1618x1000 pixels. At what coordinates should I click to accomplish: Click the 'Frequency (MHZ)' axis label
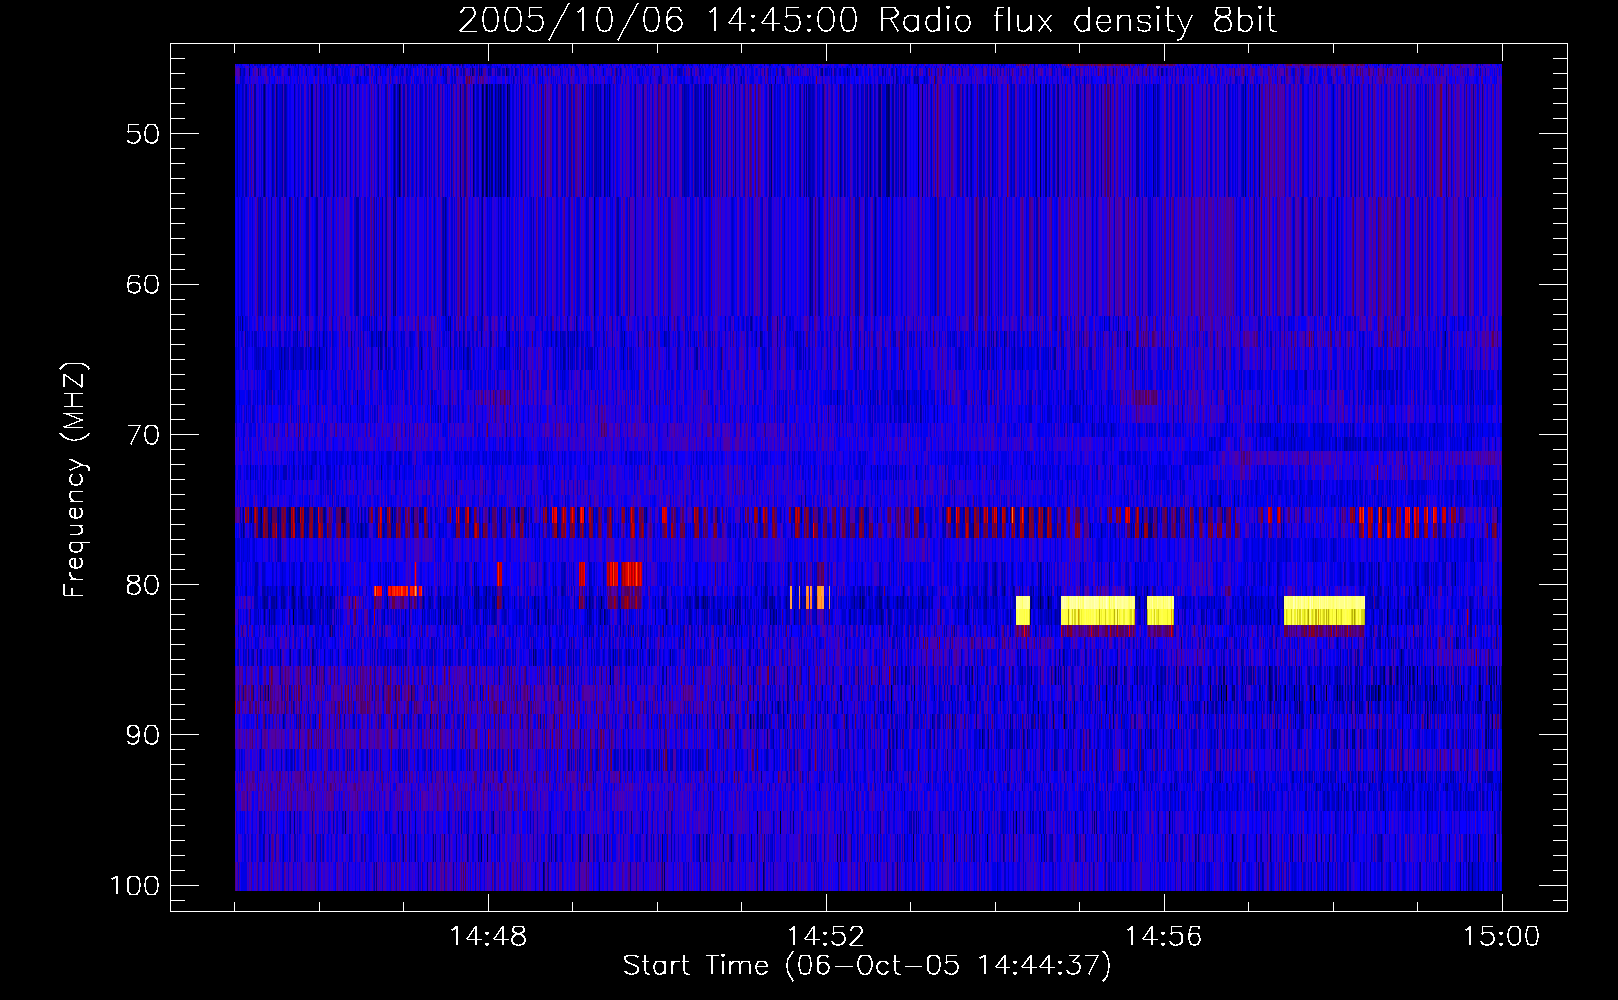tap(75, 480)
